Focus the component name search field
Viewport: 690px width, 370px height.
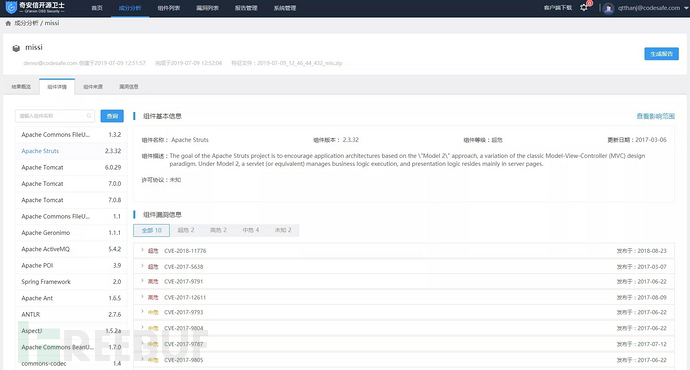55,116
